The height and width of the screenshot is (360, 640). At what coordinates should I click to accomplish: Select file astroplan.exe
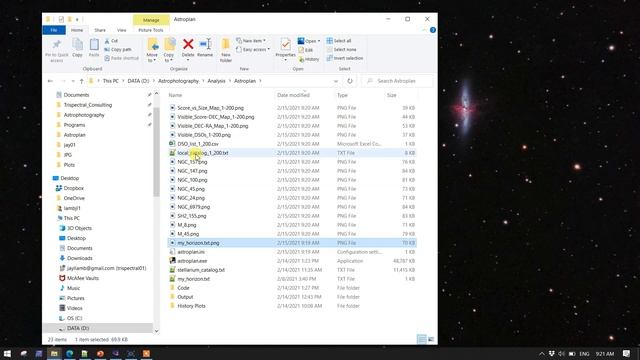[192, 261]
